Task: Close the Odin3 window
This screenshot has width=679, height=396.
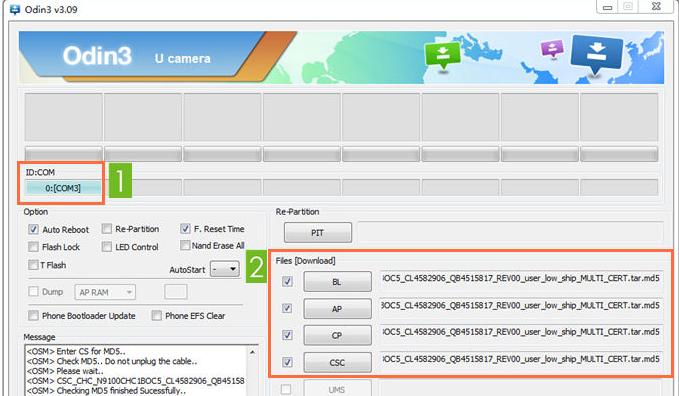Action: pos(656,7)
